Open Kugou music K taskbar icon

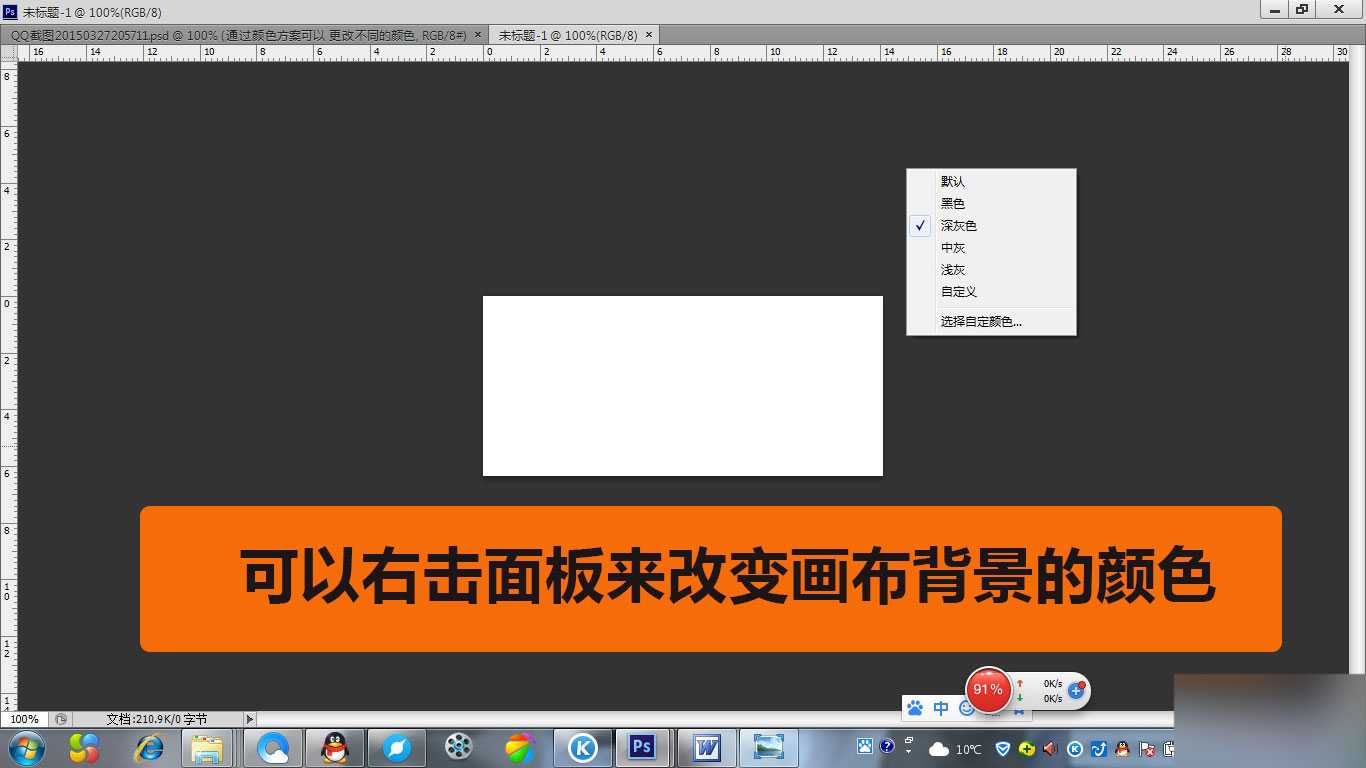(x=582, y=748)
